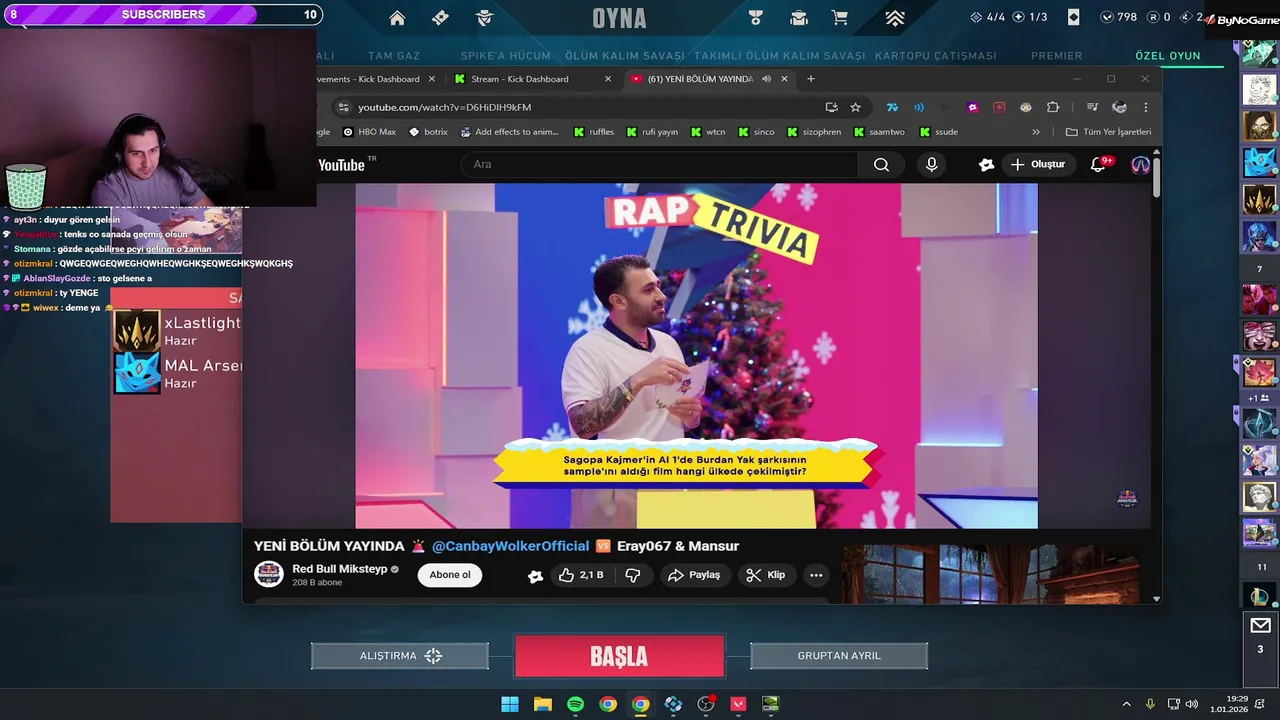The height and width of the screenshot is (720, 1280).
Task: Open the career medal icon in Valorant
Action: (x=755, y=18)
